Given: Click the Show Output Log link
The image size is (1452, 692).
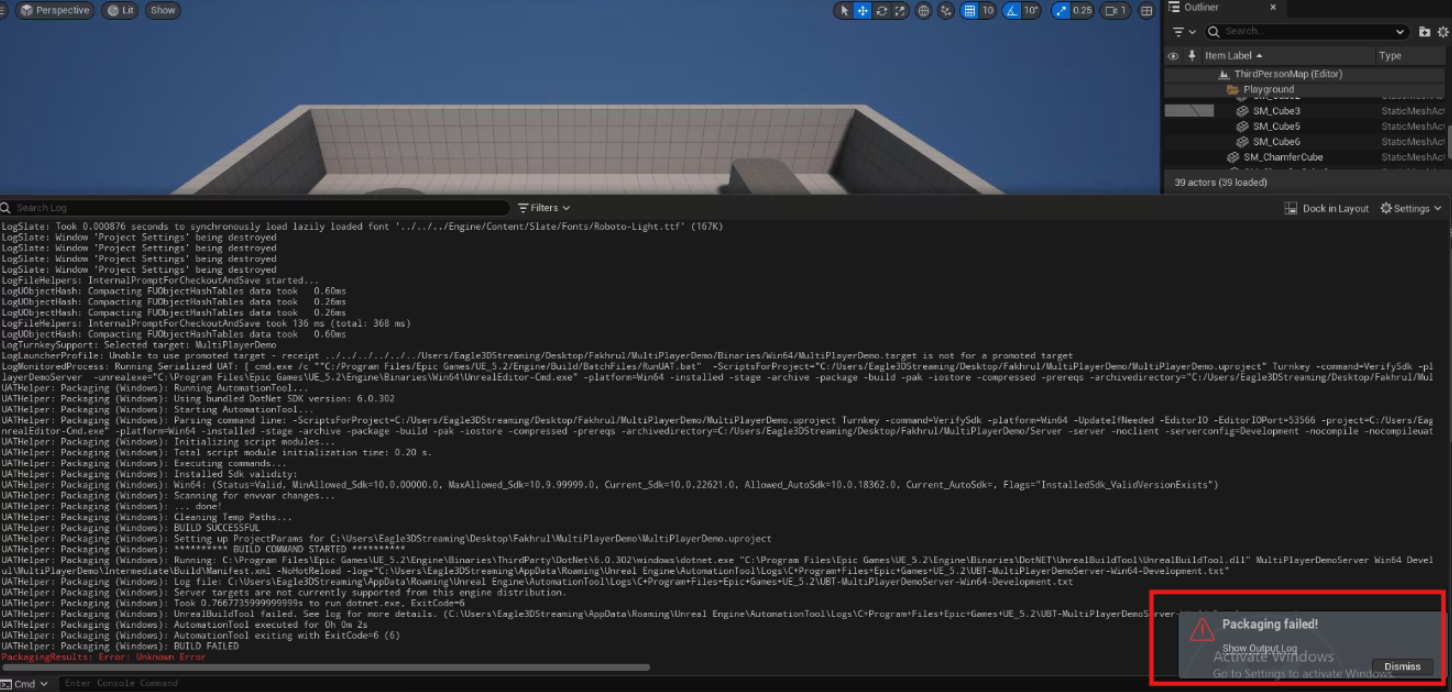Looking at the screenshot, I should point(1258,649).
